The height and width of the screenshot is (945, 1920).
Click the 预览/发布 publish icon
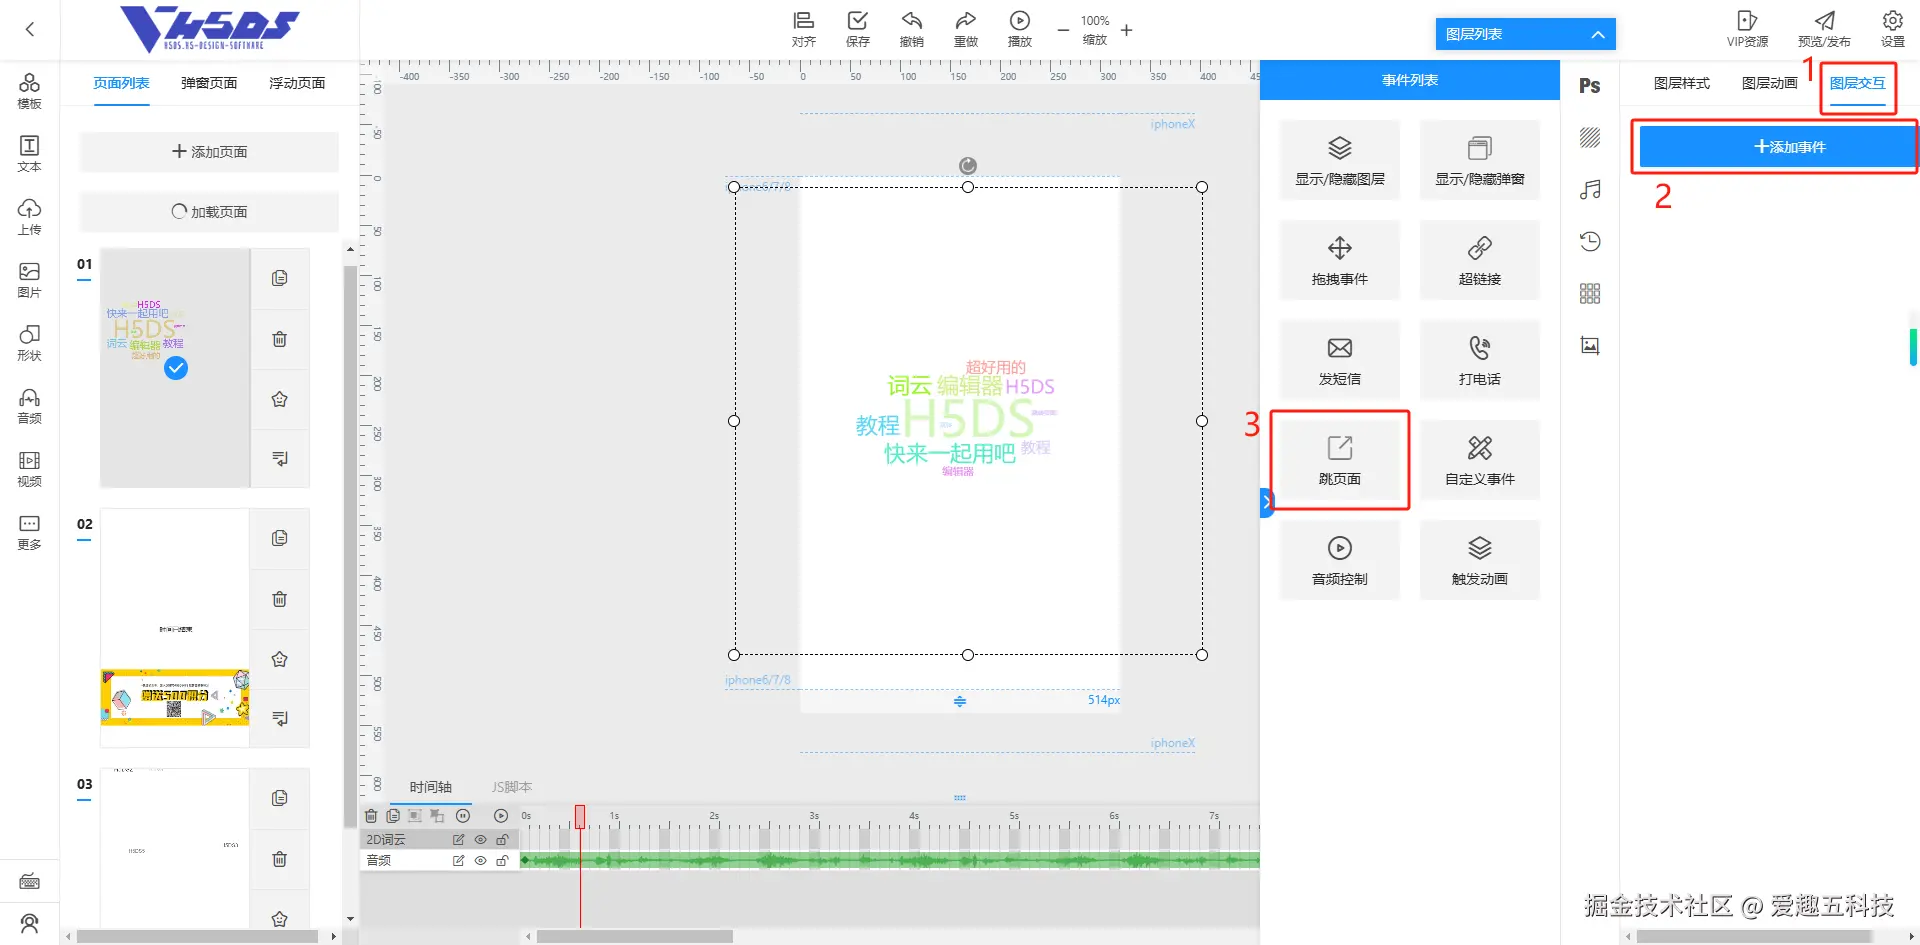click(x=1824, y=29)
